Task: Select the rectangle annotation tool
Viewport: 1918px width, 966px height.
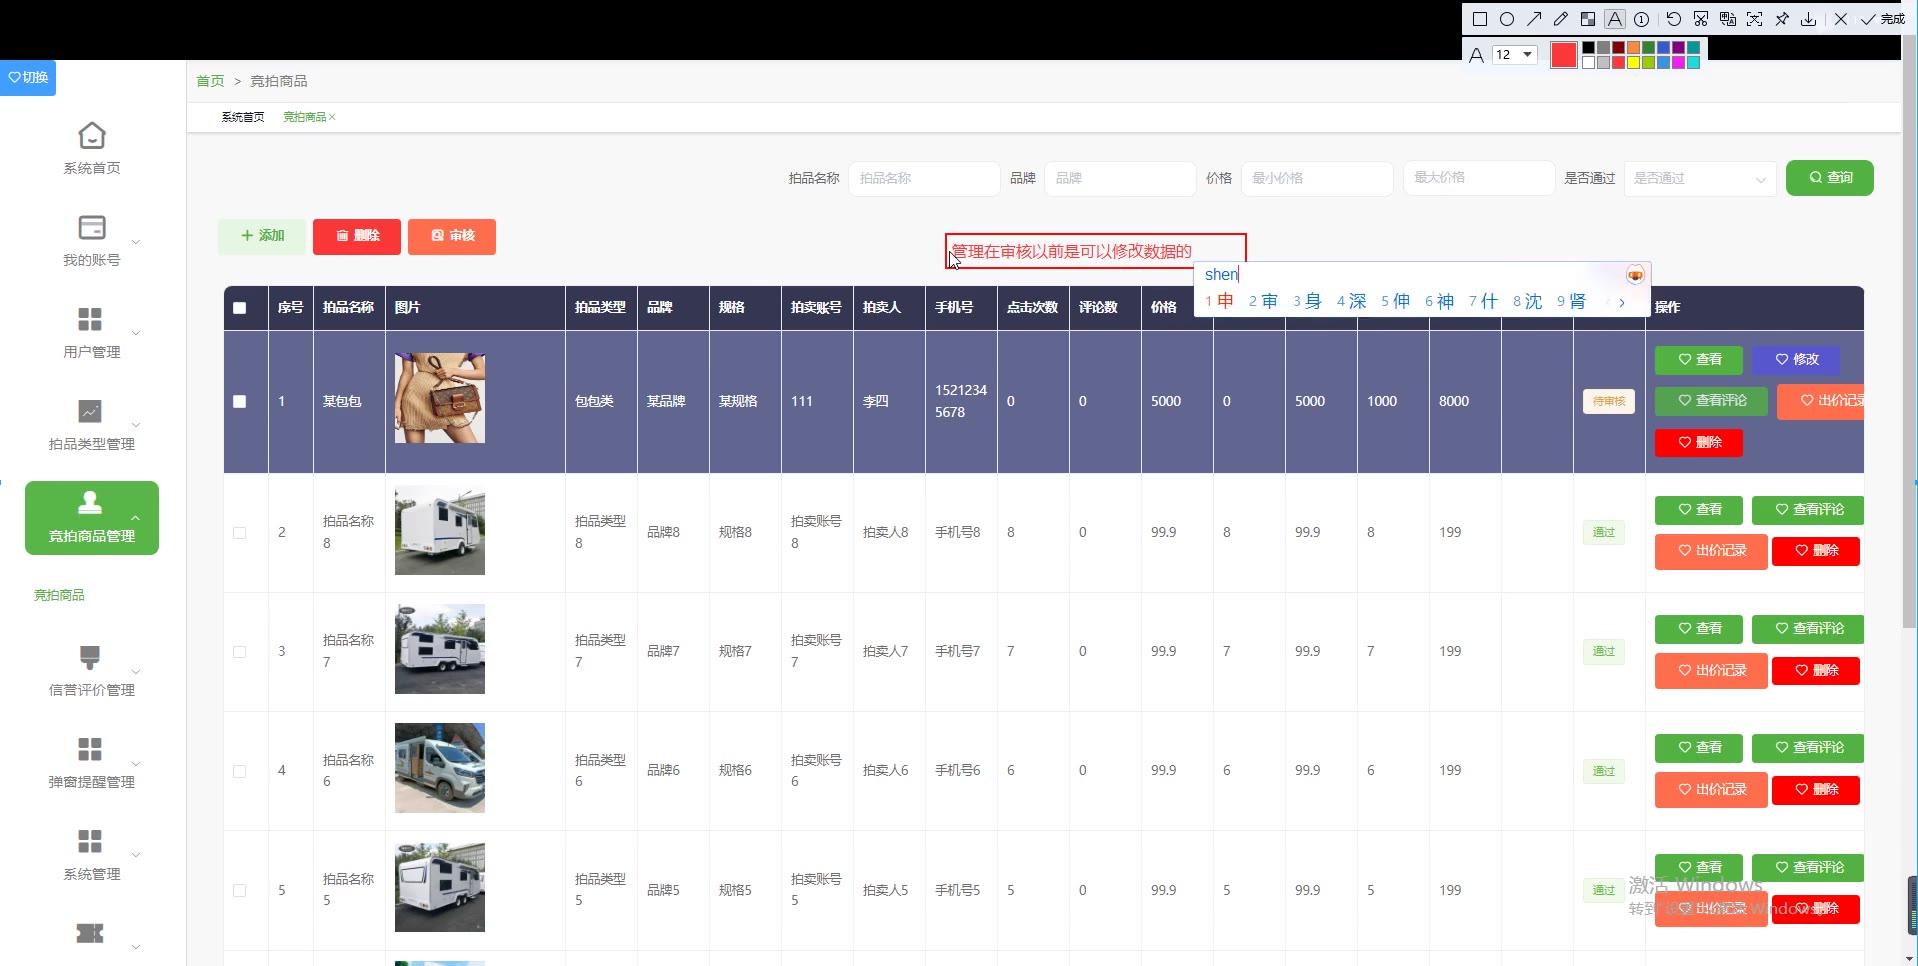Action: coord(1480,19)
